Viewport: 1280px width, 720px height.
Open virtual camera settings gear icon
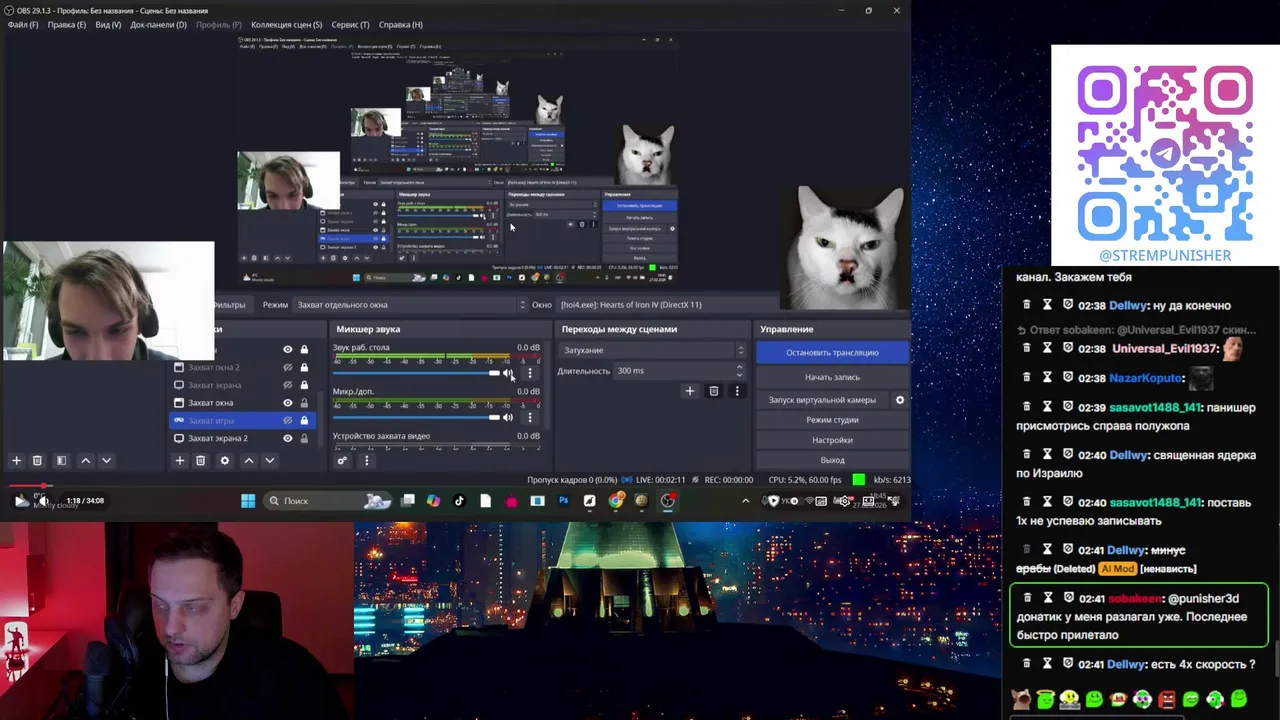pos(900,400)
